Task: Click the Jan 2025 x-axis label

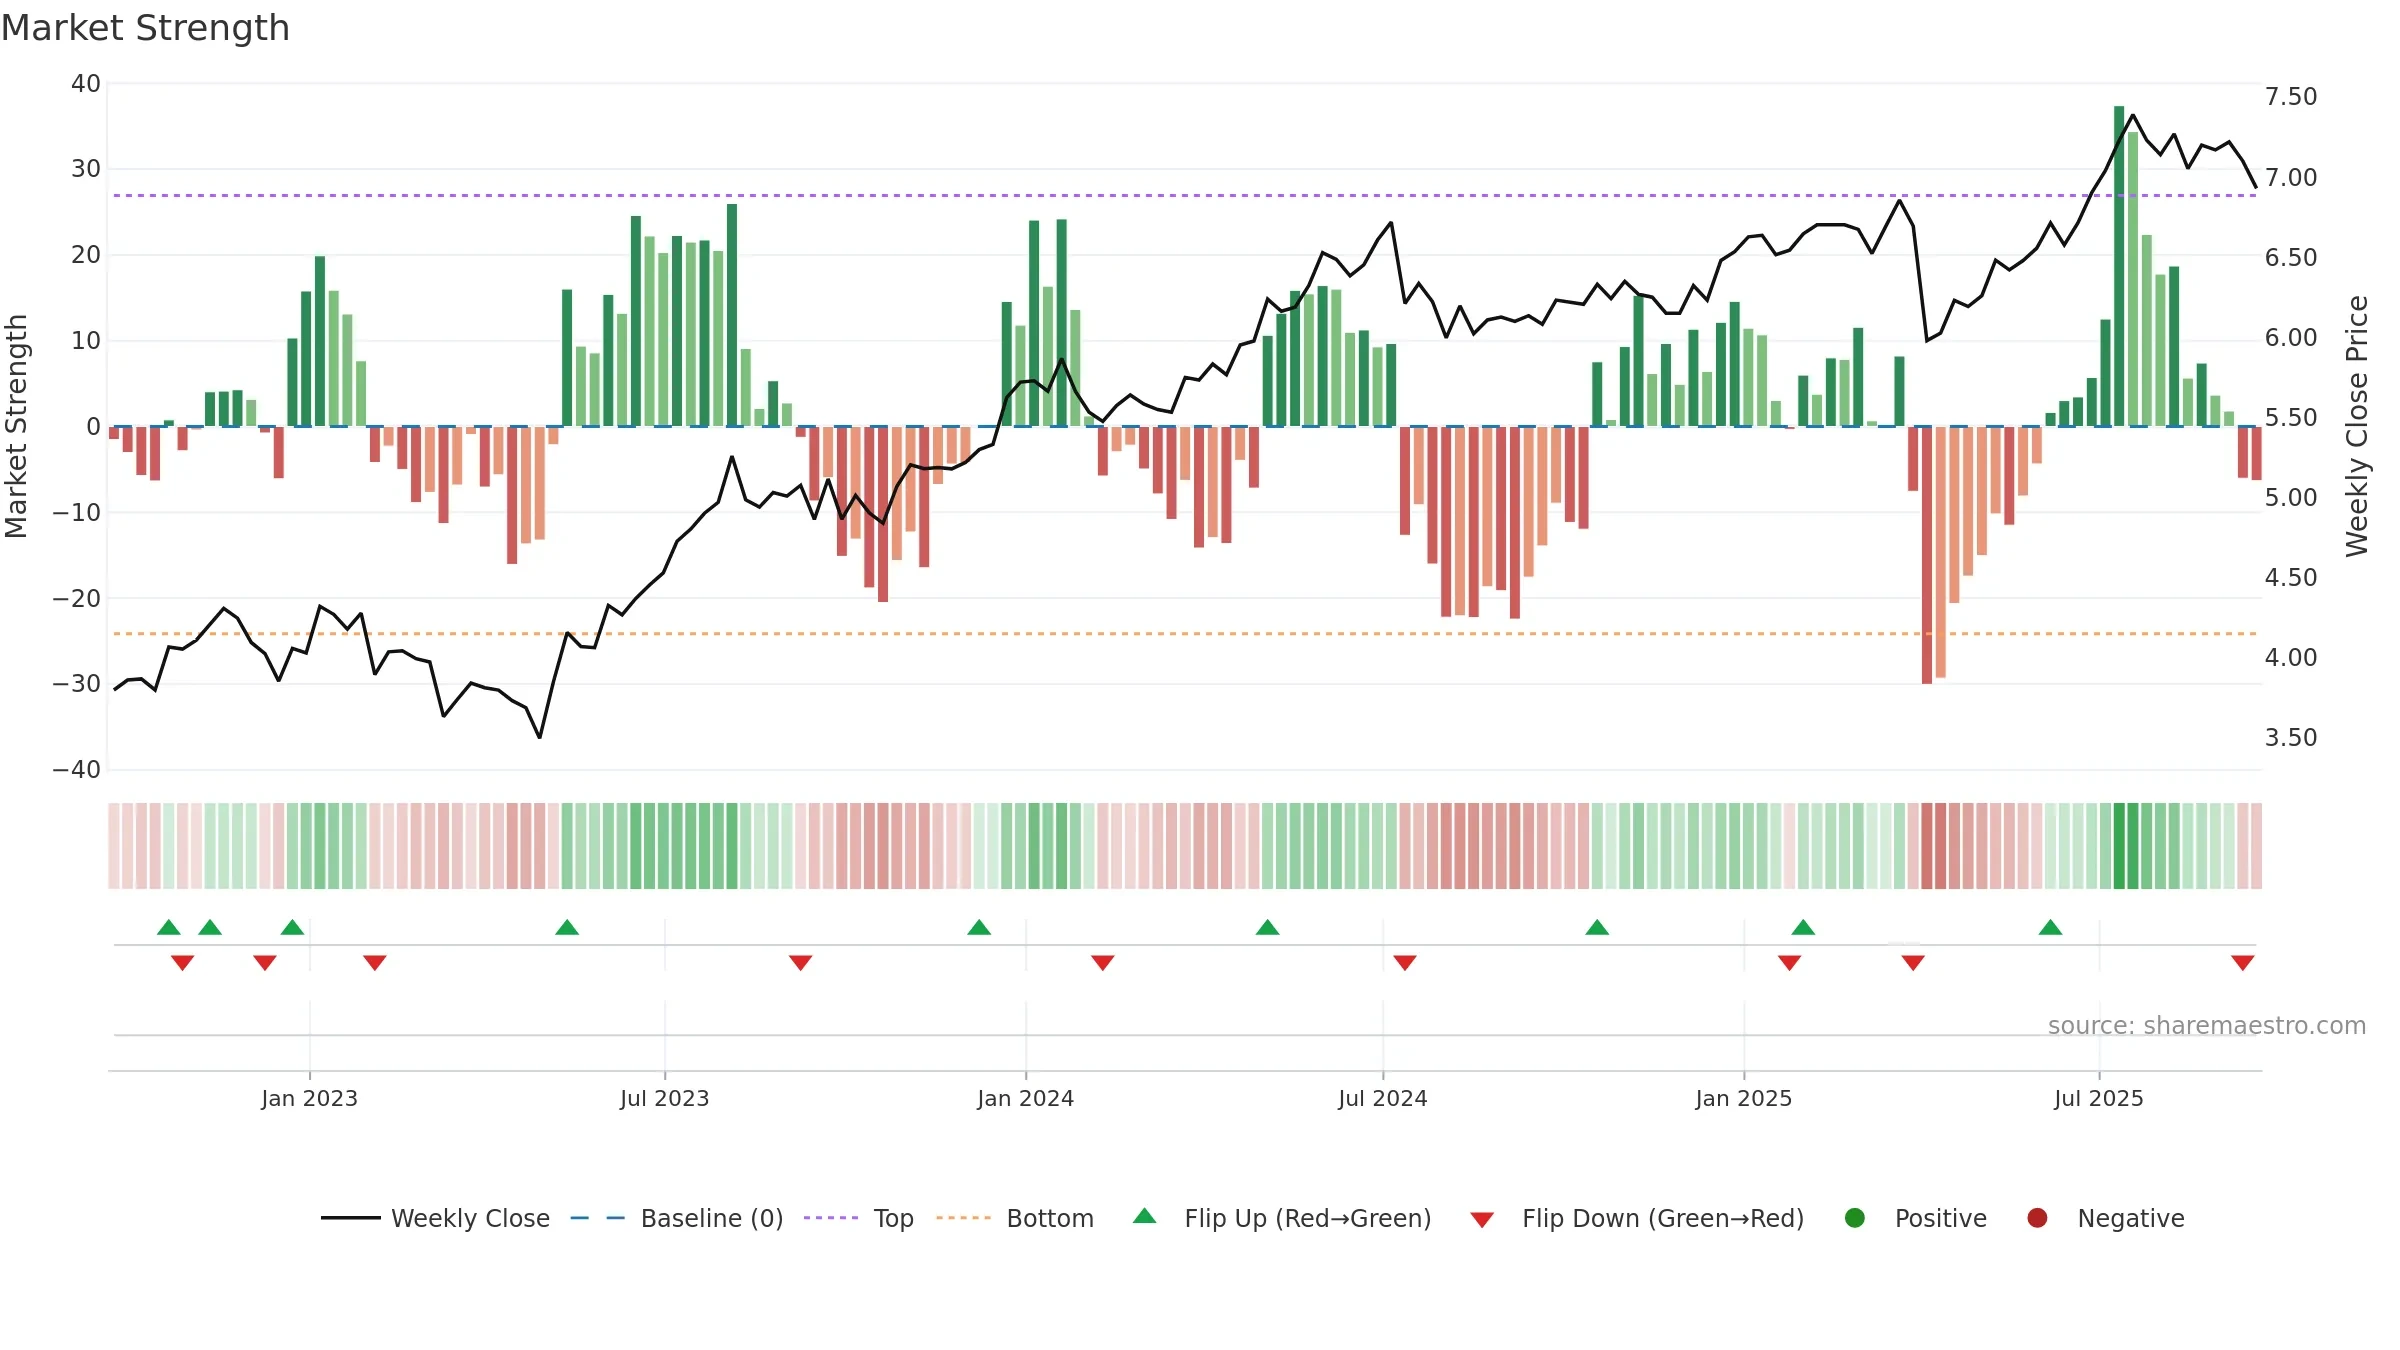Action: coord(1744,1098)
